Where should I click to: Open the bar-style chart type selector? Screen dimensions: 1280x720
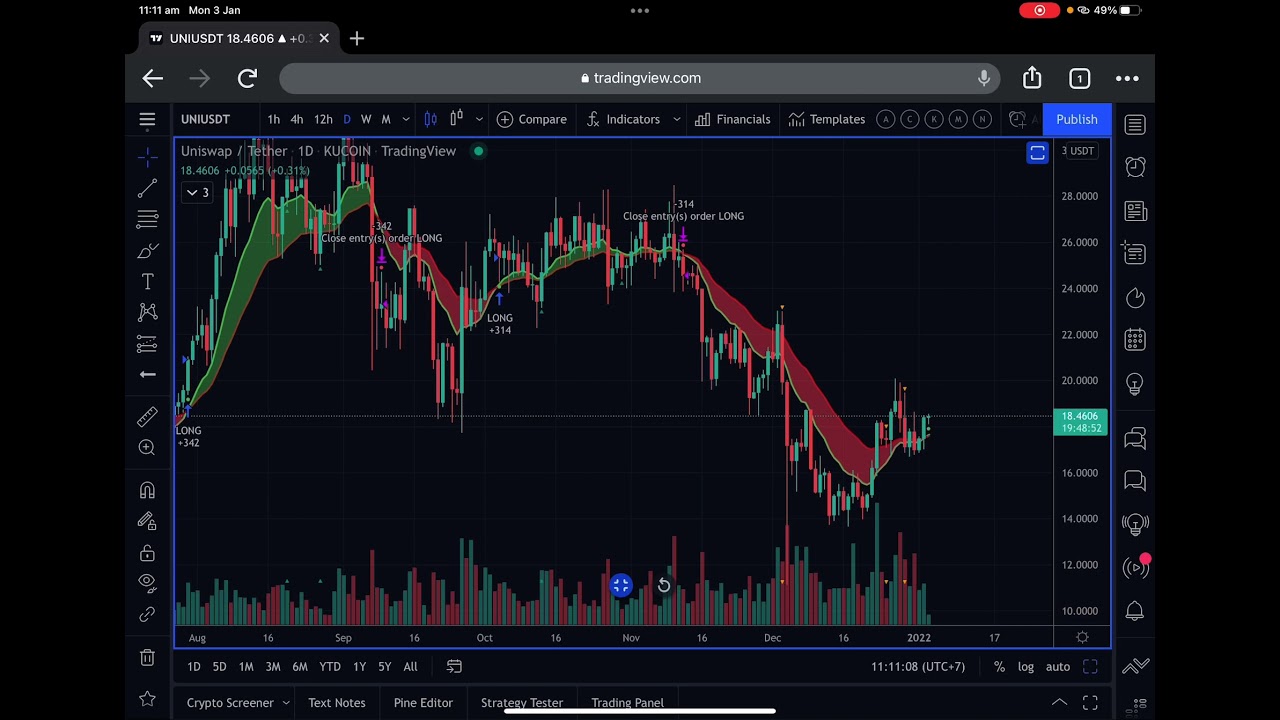(x=457, y=119)
